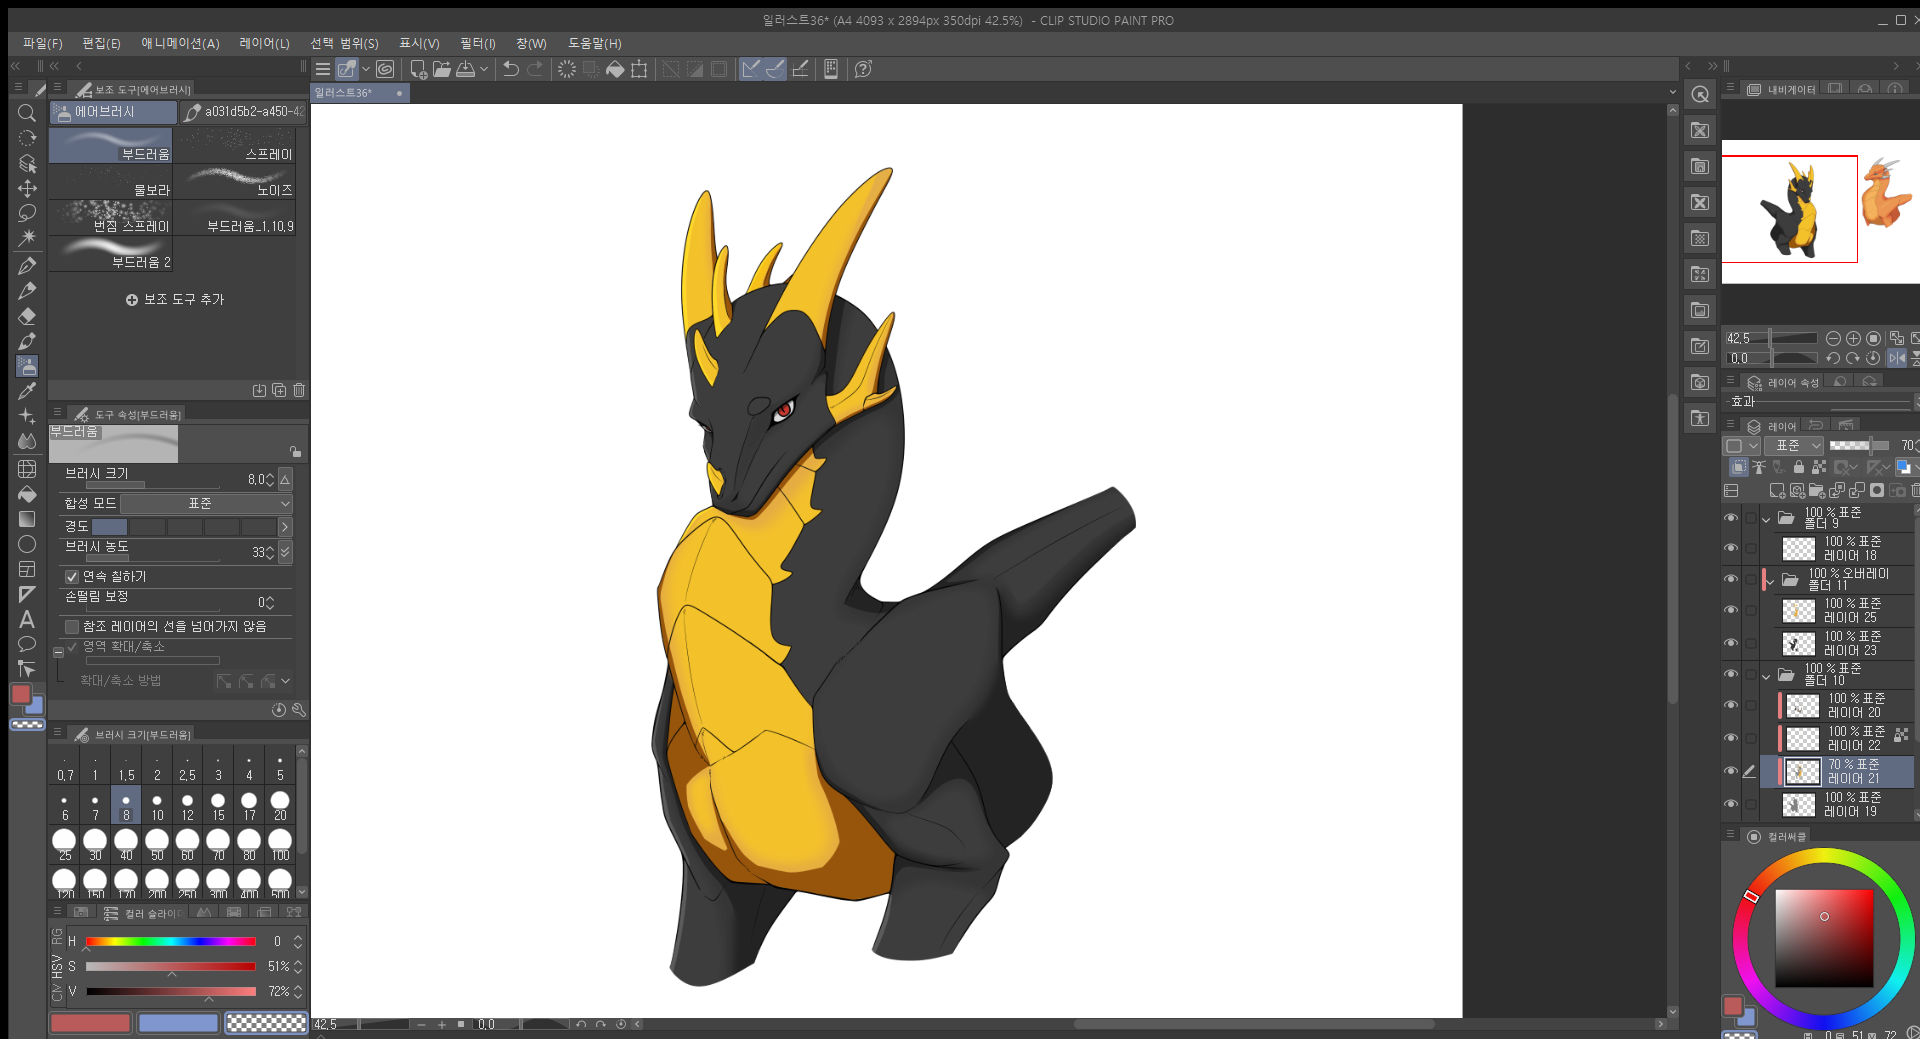
Task: Flip canvas horizontally in navigator
Action: (x=1897, y=358)
